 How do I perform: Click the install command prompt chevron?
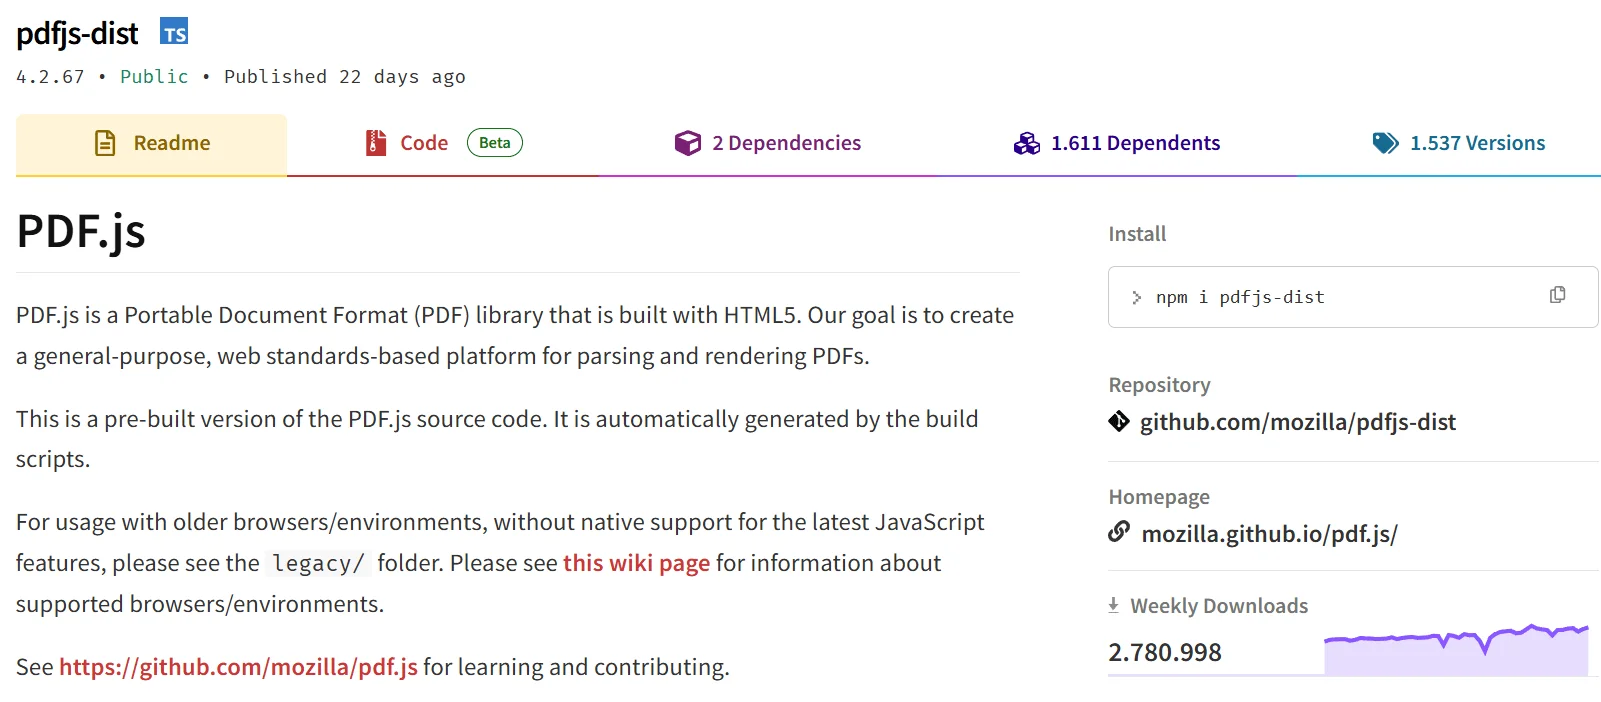(1136, 297)
